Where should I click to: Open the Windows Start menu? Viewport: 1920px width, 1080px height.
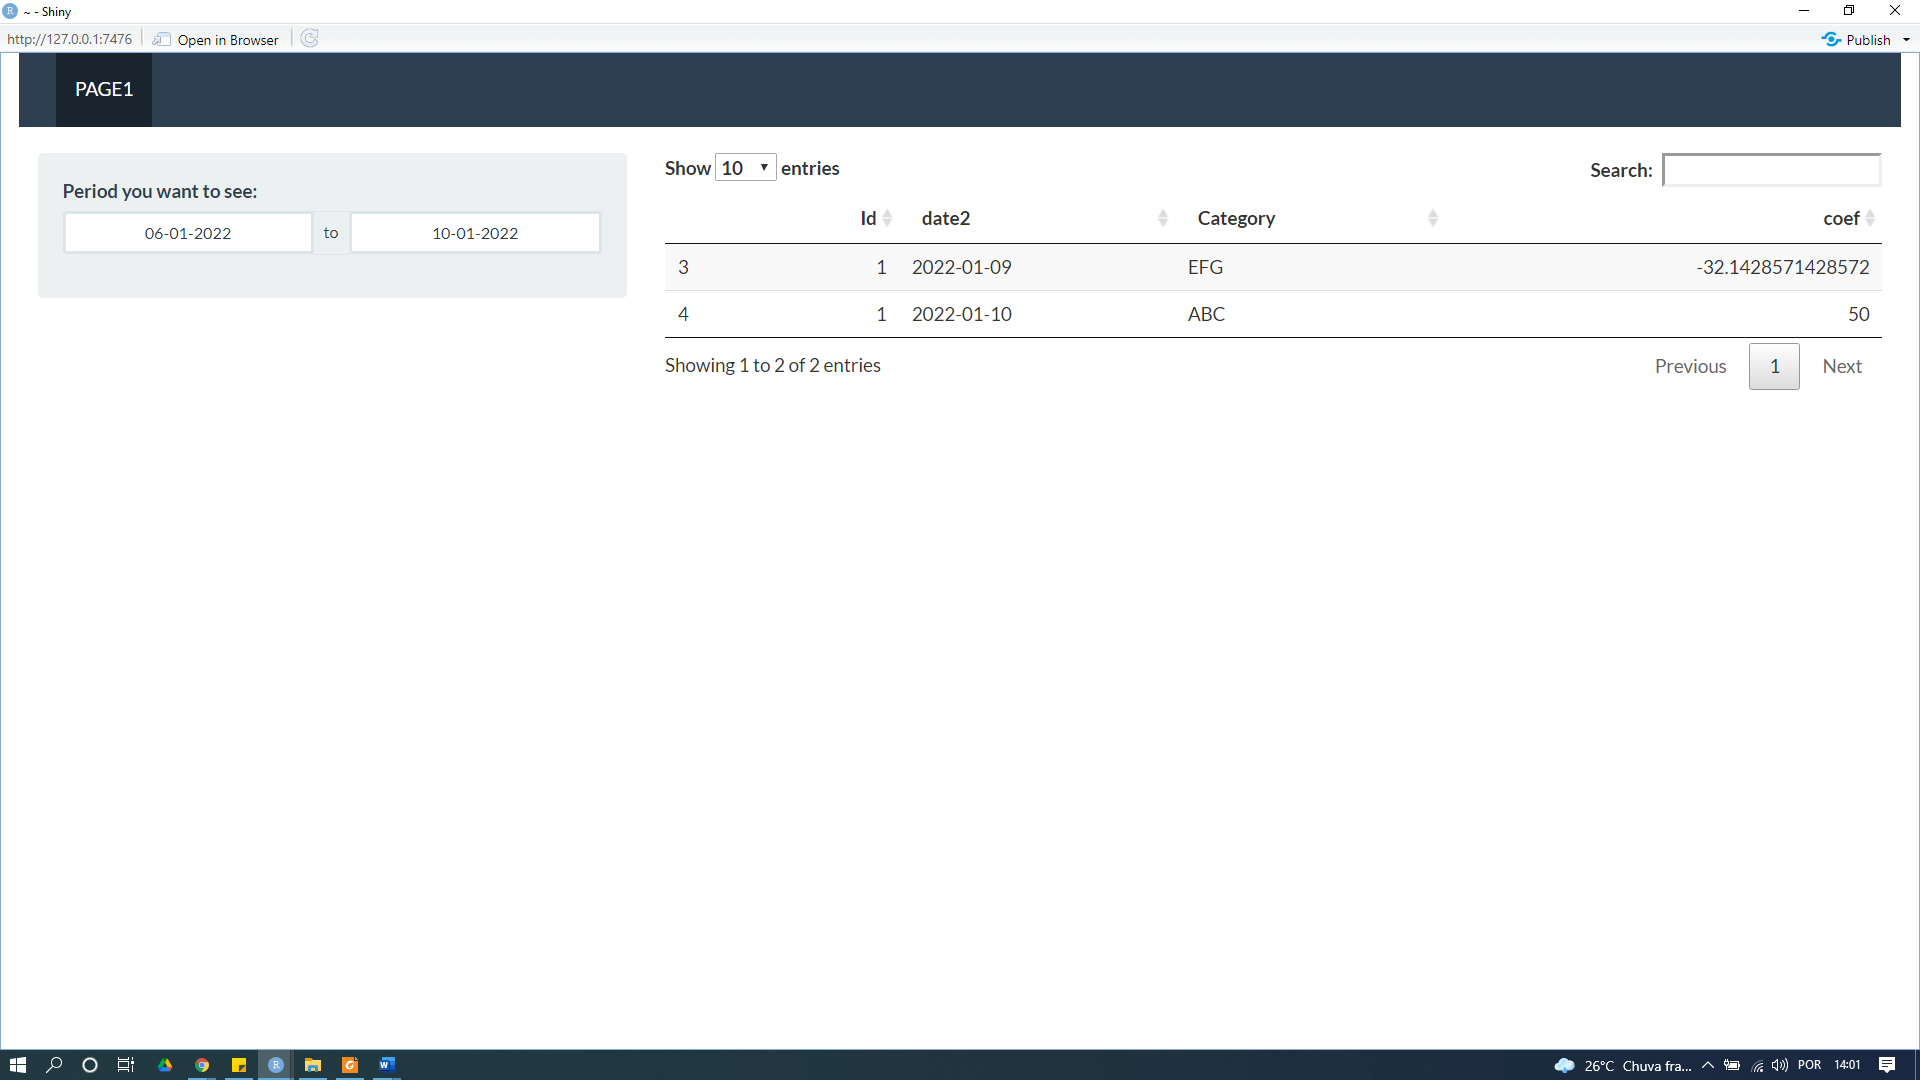pos(17,1065)
